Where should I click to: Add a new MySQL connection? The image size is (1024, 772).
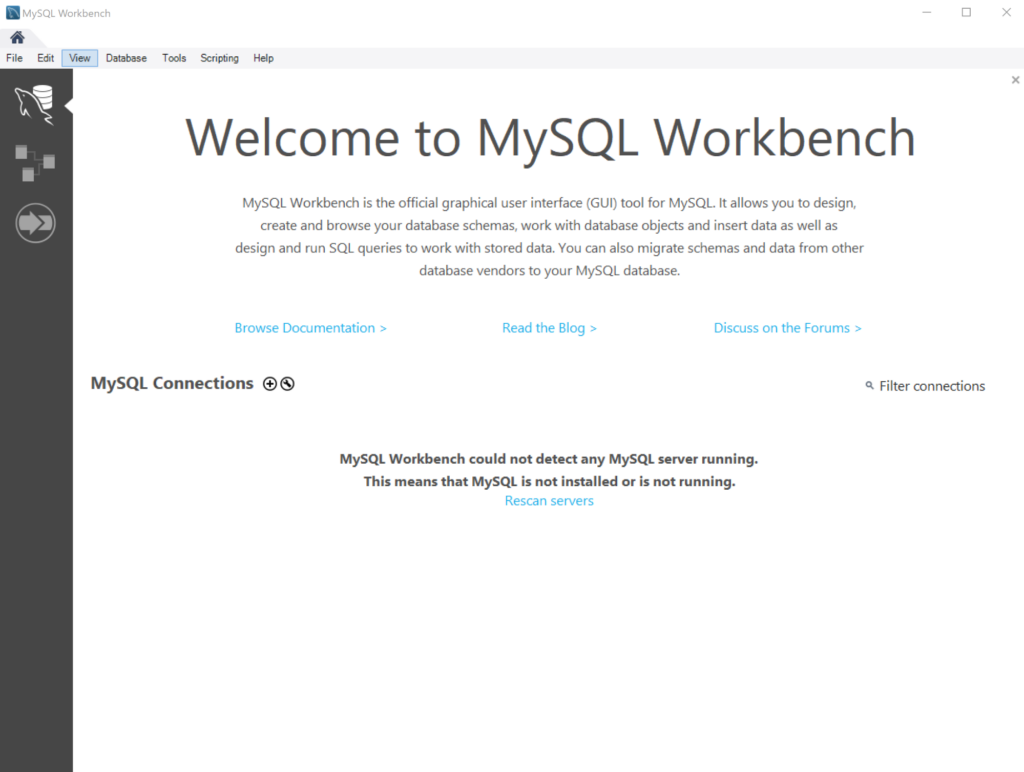(270, 383)
